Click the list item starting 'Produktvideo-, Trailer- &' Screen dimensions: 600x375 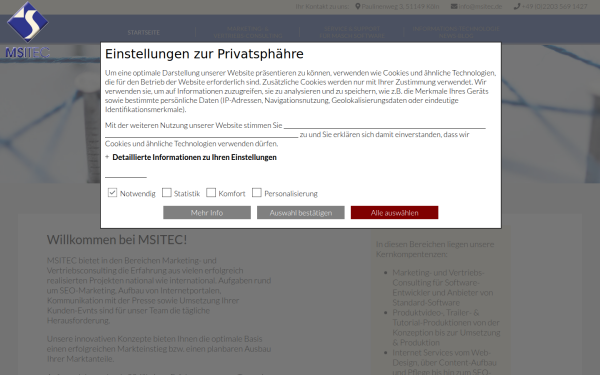coord(446,327)
